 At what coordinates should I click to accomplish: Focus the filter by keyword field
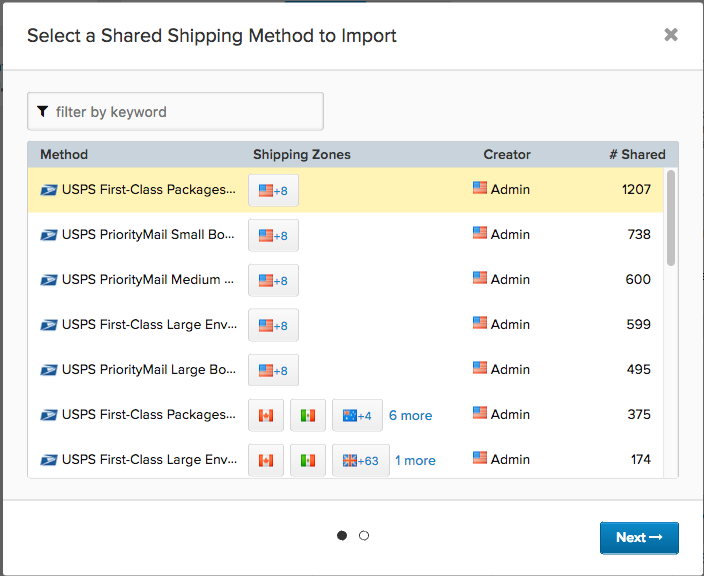[x=185, y=112]
